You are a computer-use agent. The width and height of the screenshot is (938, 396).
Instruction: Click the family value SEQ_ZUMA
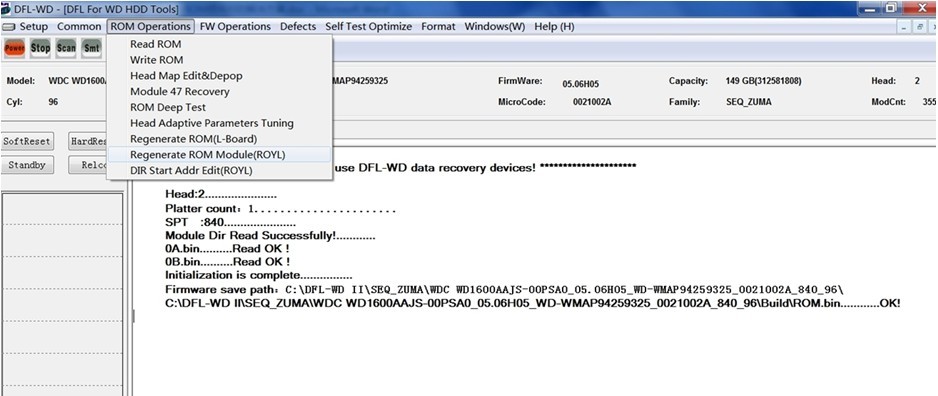tap(748, 102)
